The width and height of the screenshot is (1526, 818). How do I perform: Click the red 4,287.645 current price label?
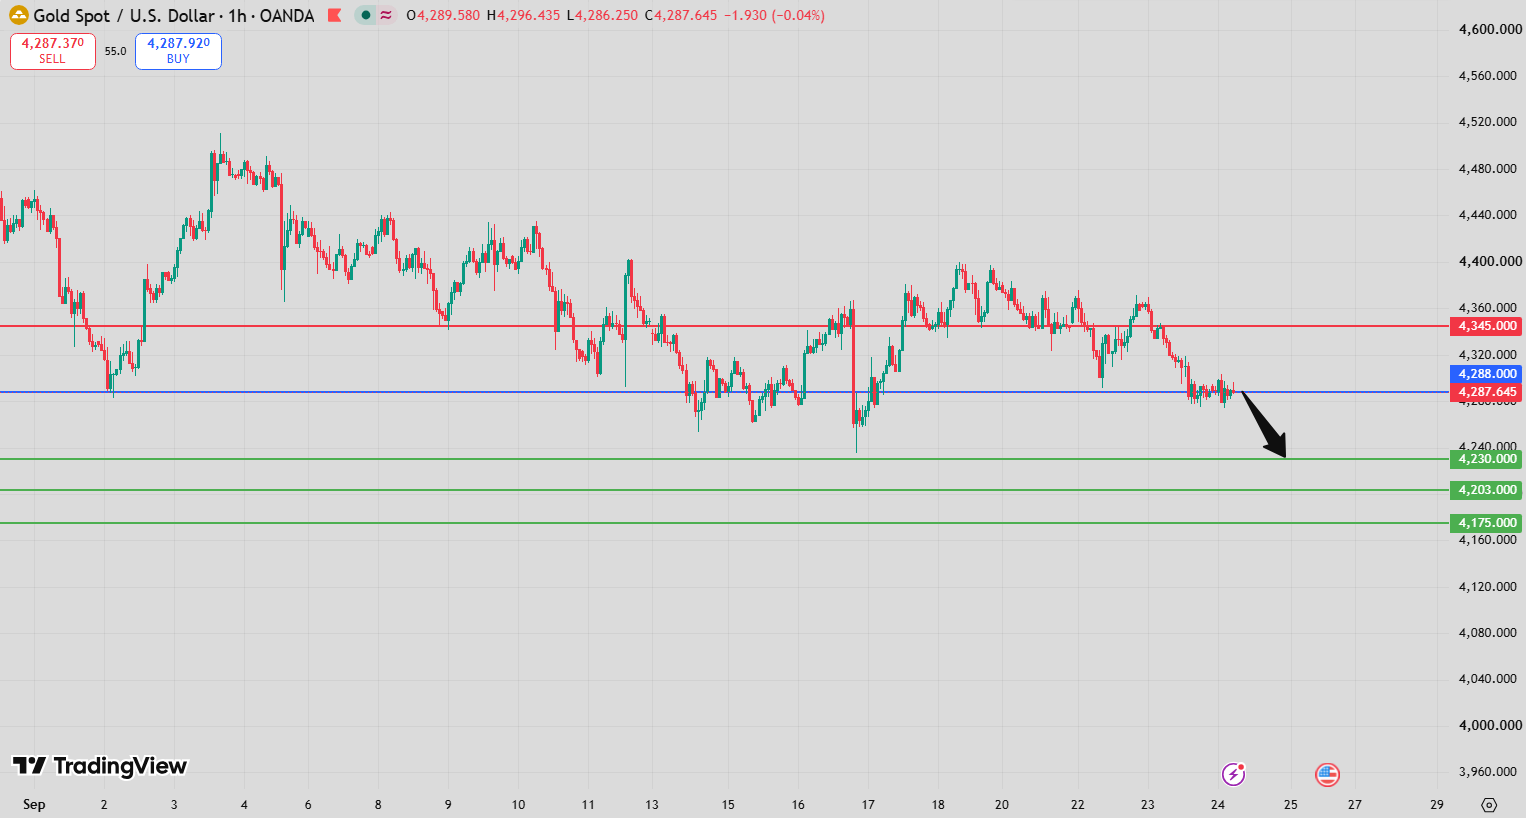pos(1486,392)
